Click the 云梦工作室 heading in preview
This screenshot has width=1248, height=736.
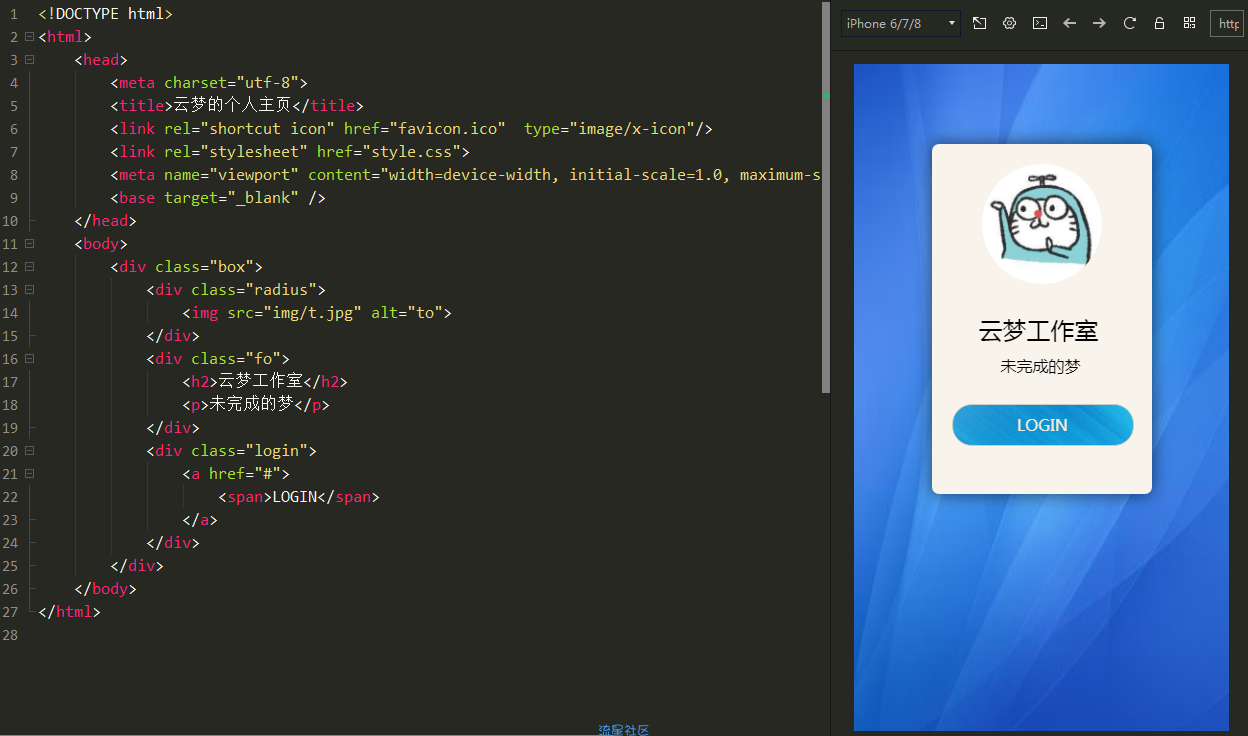click(x=1039, y=332)
